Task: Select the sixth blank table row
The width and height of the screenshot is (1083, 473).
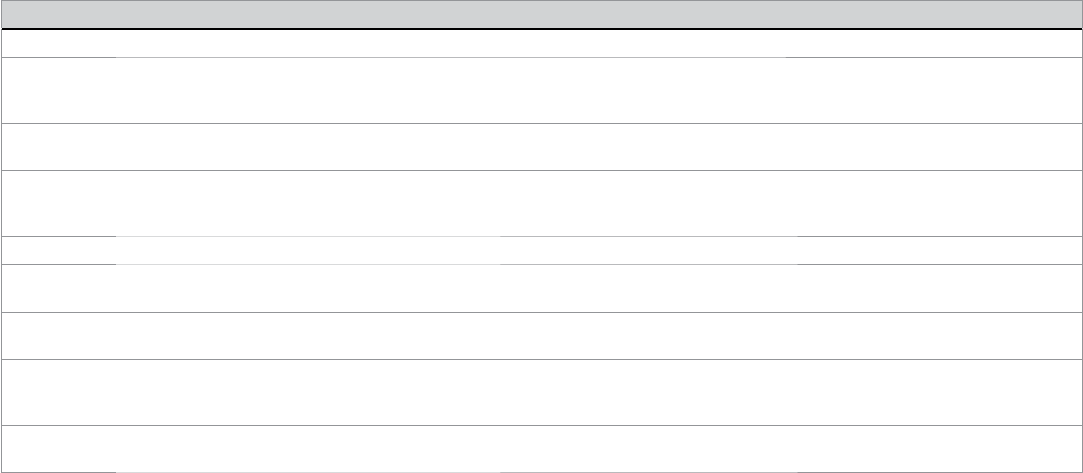Action: click(x=541, y=288)
